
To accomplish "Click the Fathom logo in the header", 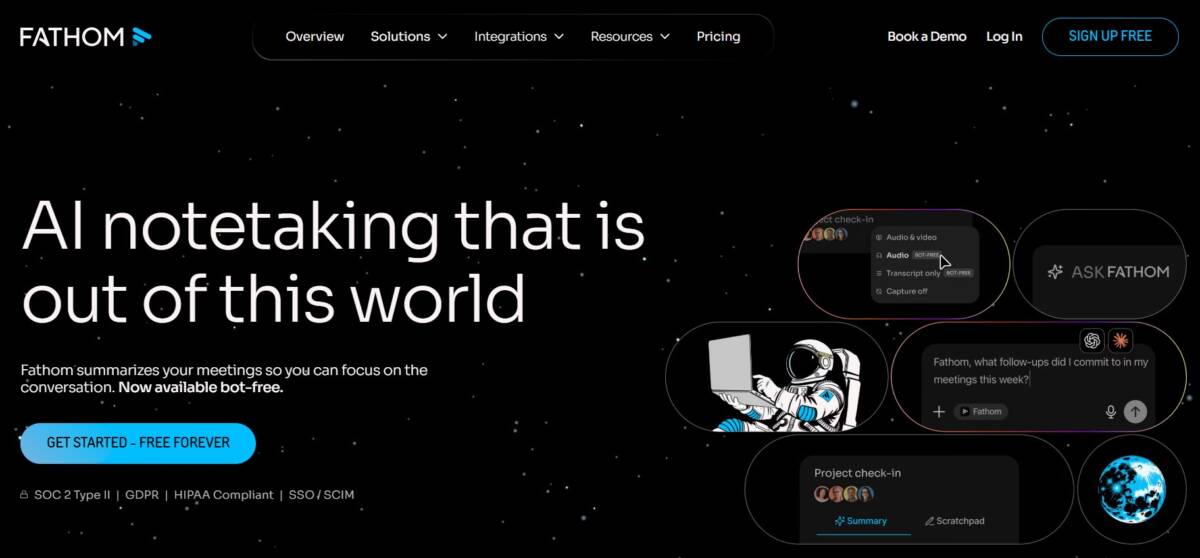I will point(86,36).
